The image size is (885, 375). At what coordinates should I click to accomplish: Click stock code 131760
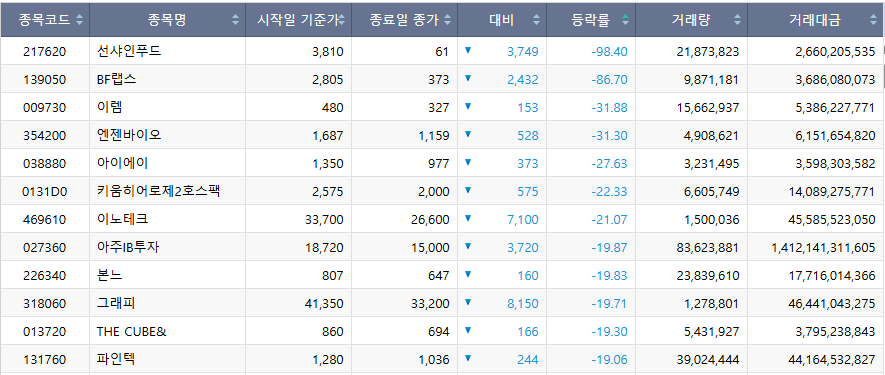tap(45, 360)
